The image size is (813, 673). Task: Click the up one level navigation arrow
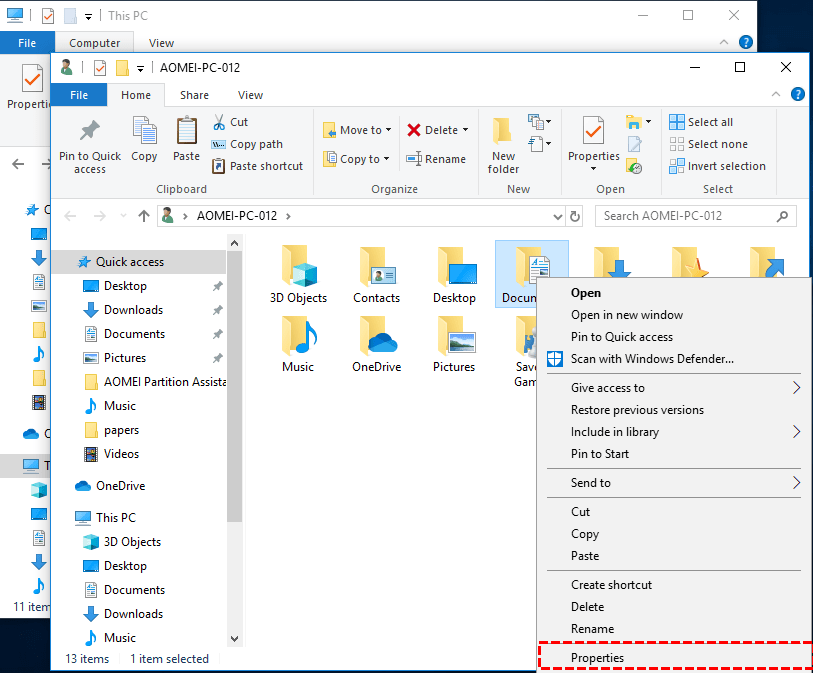point(143,215)
